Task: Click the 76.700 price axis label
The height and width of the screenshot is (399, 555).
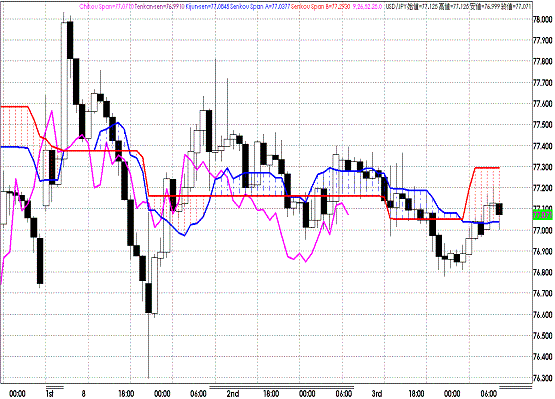Action: click(x=542, y=293)
